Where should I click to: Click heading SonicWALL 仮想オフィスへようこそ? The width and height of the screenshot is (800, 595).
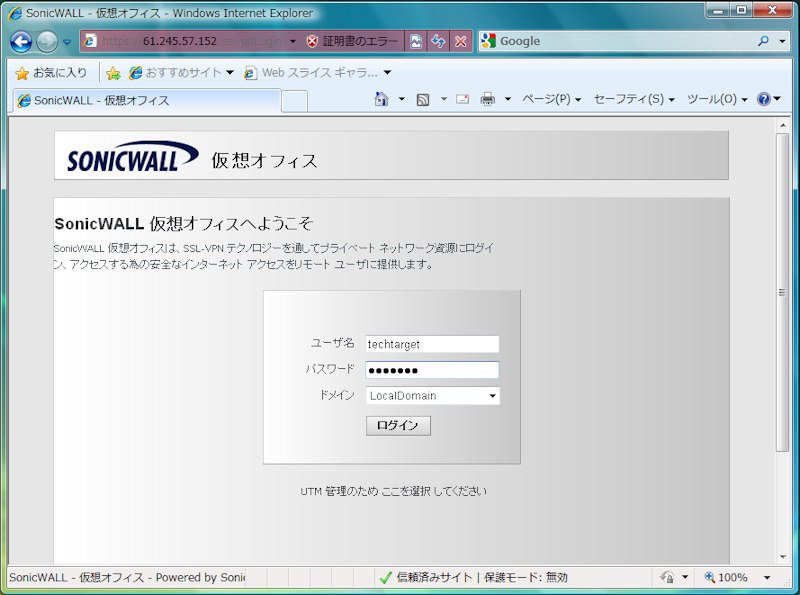[x=184, y=224]
